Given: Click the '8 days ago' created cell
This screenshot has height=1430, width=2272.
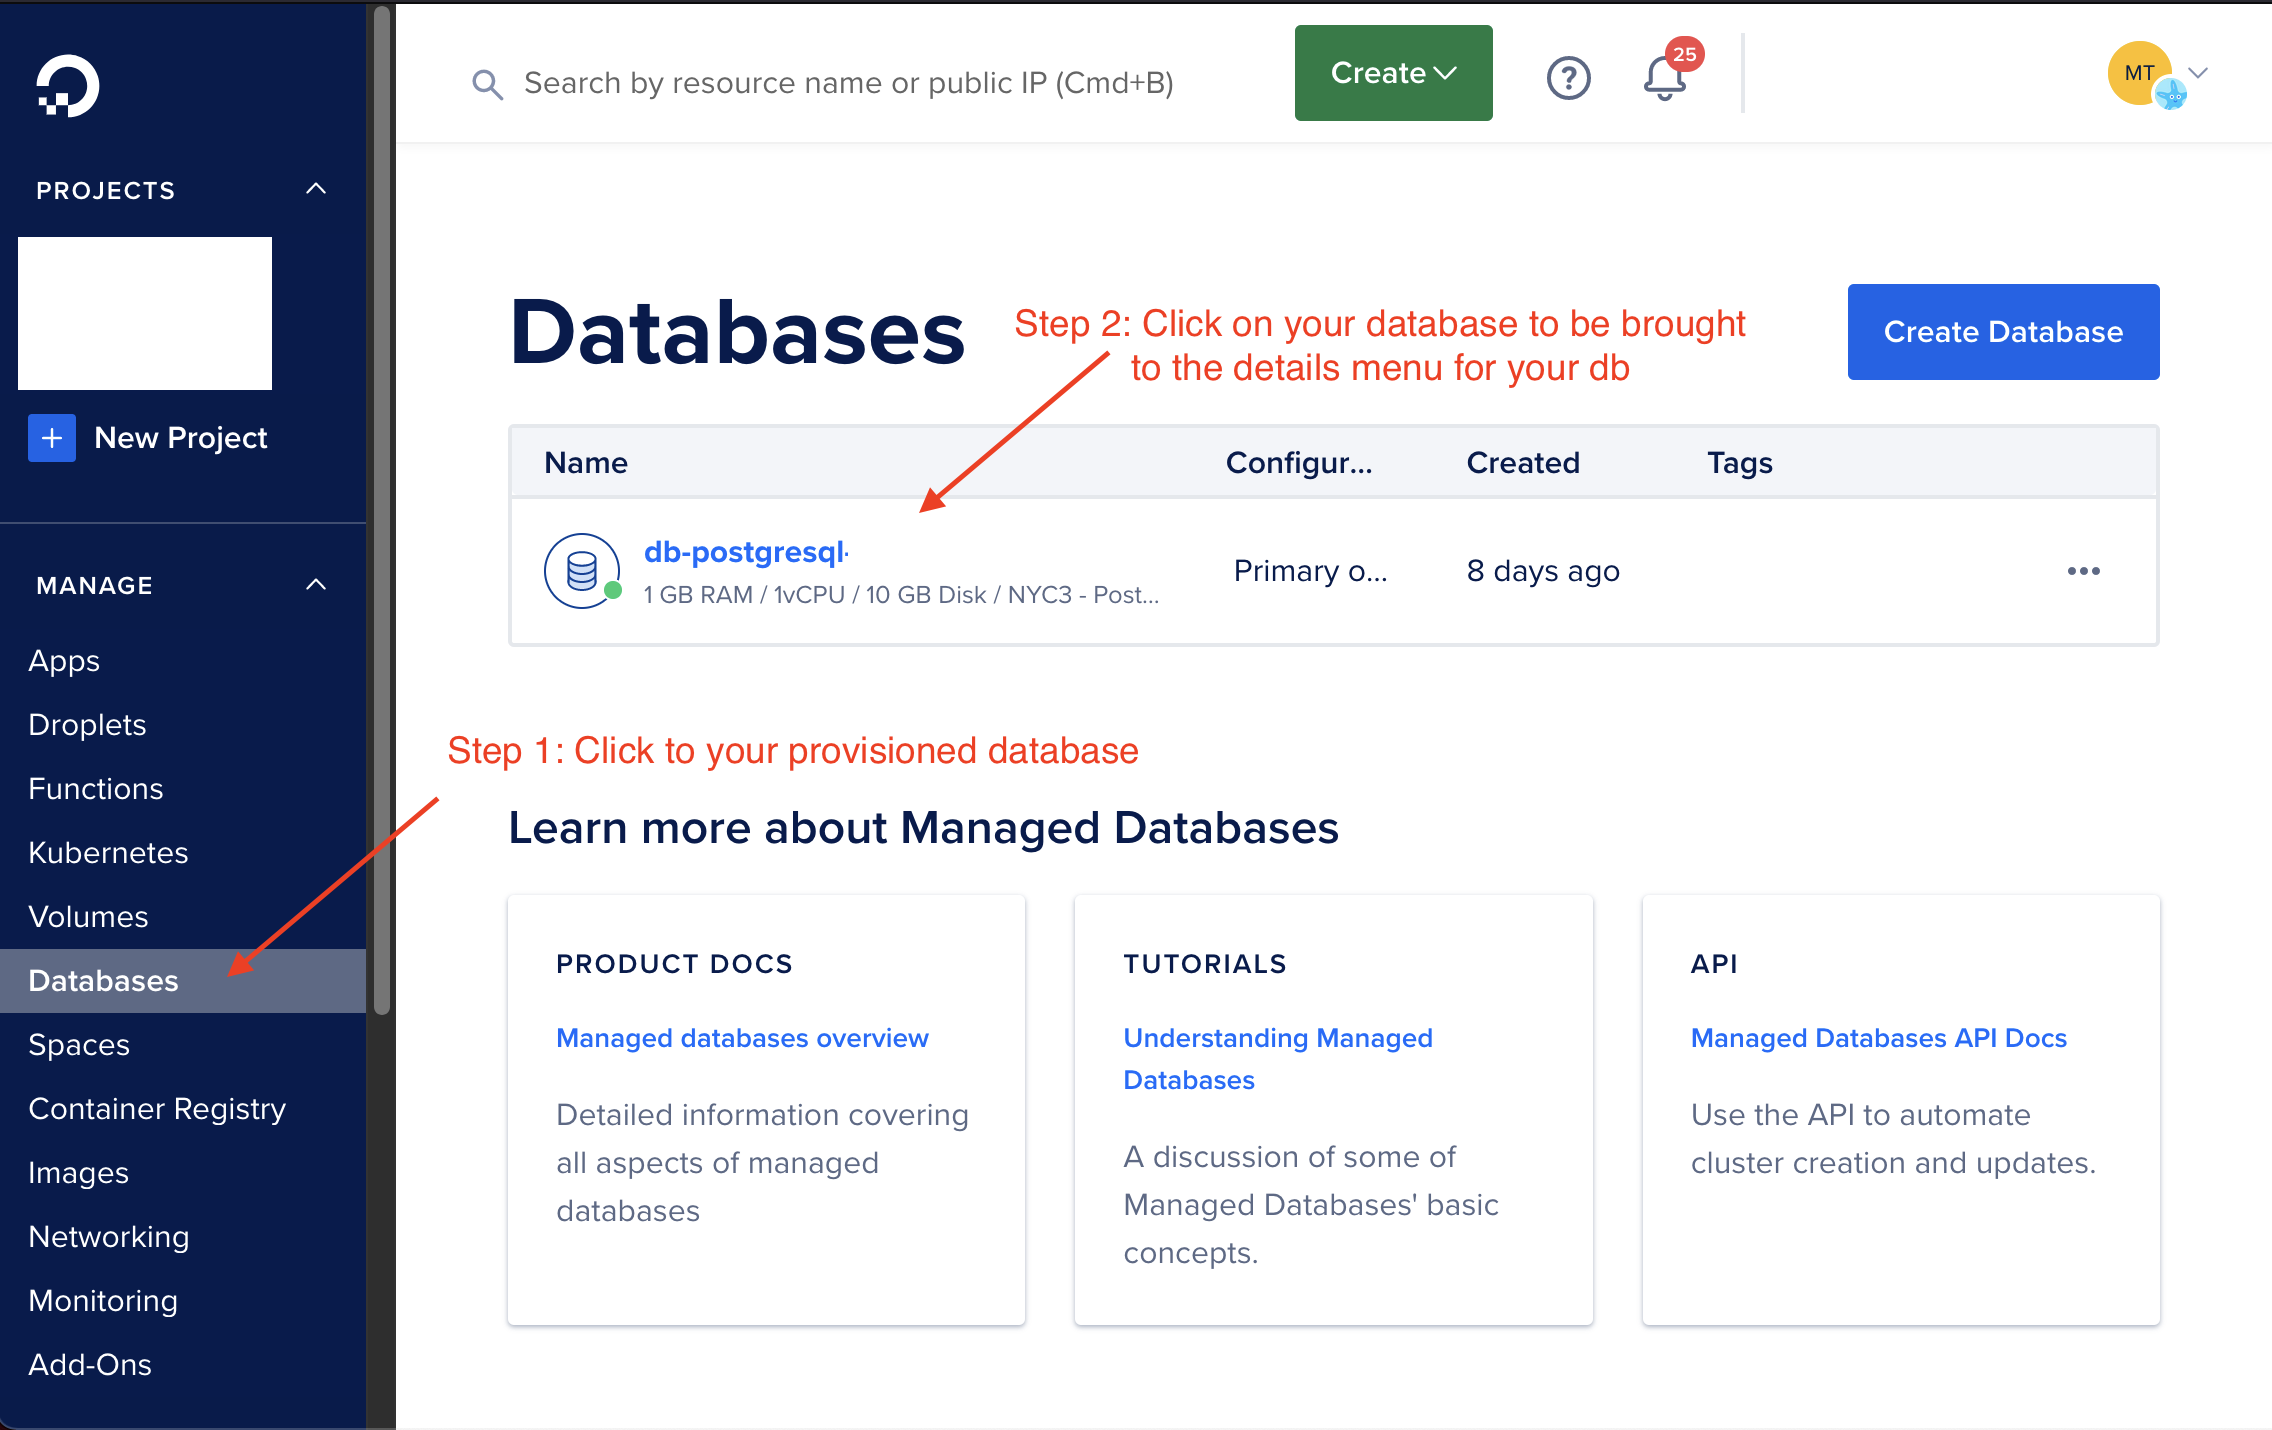Looking at the screenshot, I should coord(1543,571).
